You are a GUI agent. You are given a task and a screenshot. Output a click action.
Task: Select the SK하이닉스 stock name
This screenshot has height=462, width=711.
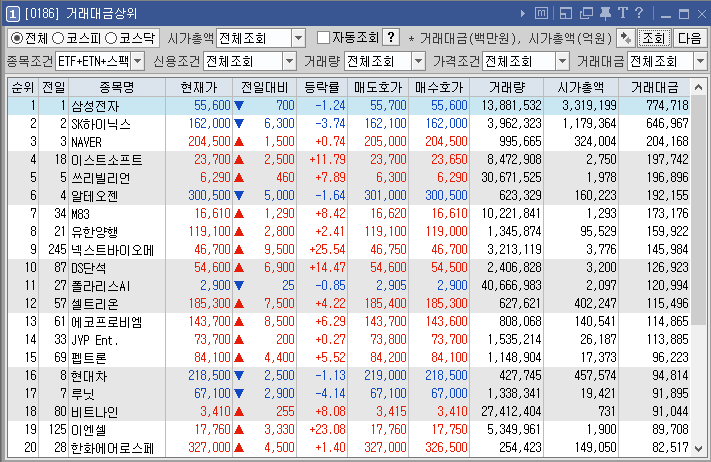pyautogui.click(x=101, y=124)
